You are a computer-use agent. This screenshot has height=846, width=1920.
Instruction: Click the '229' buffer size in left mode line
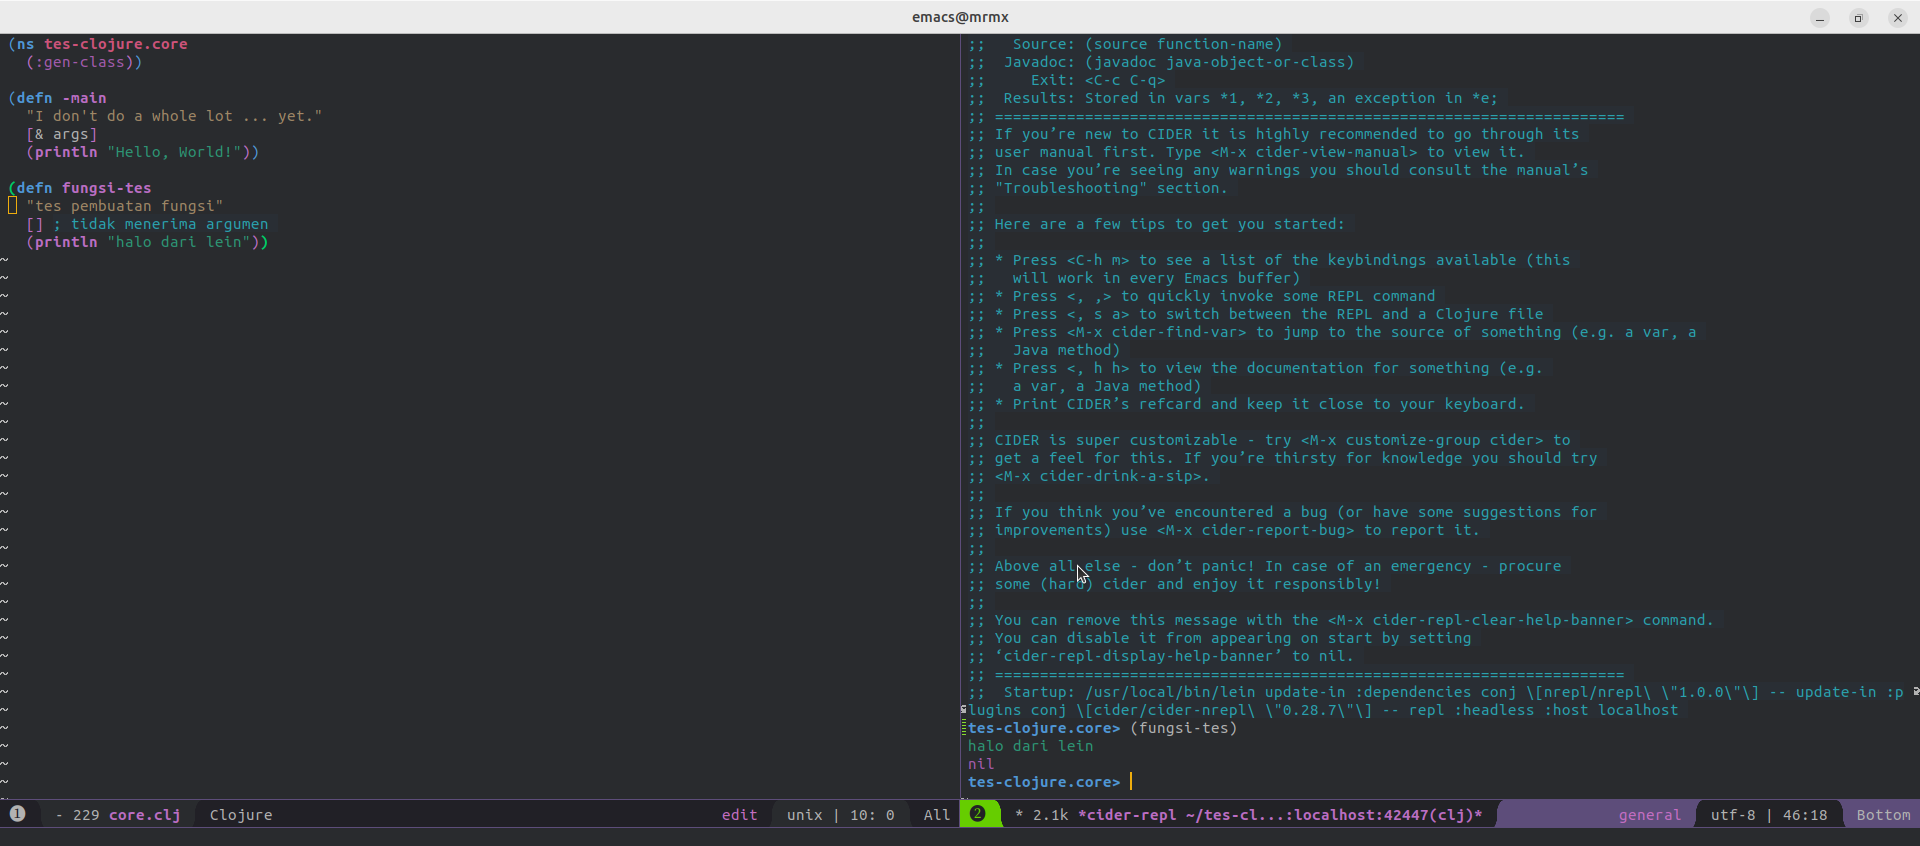[86, 815]
